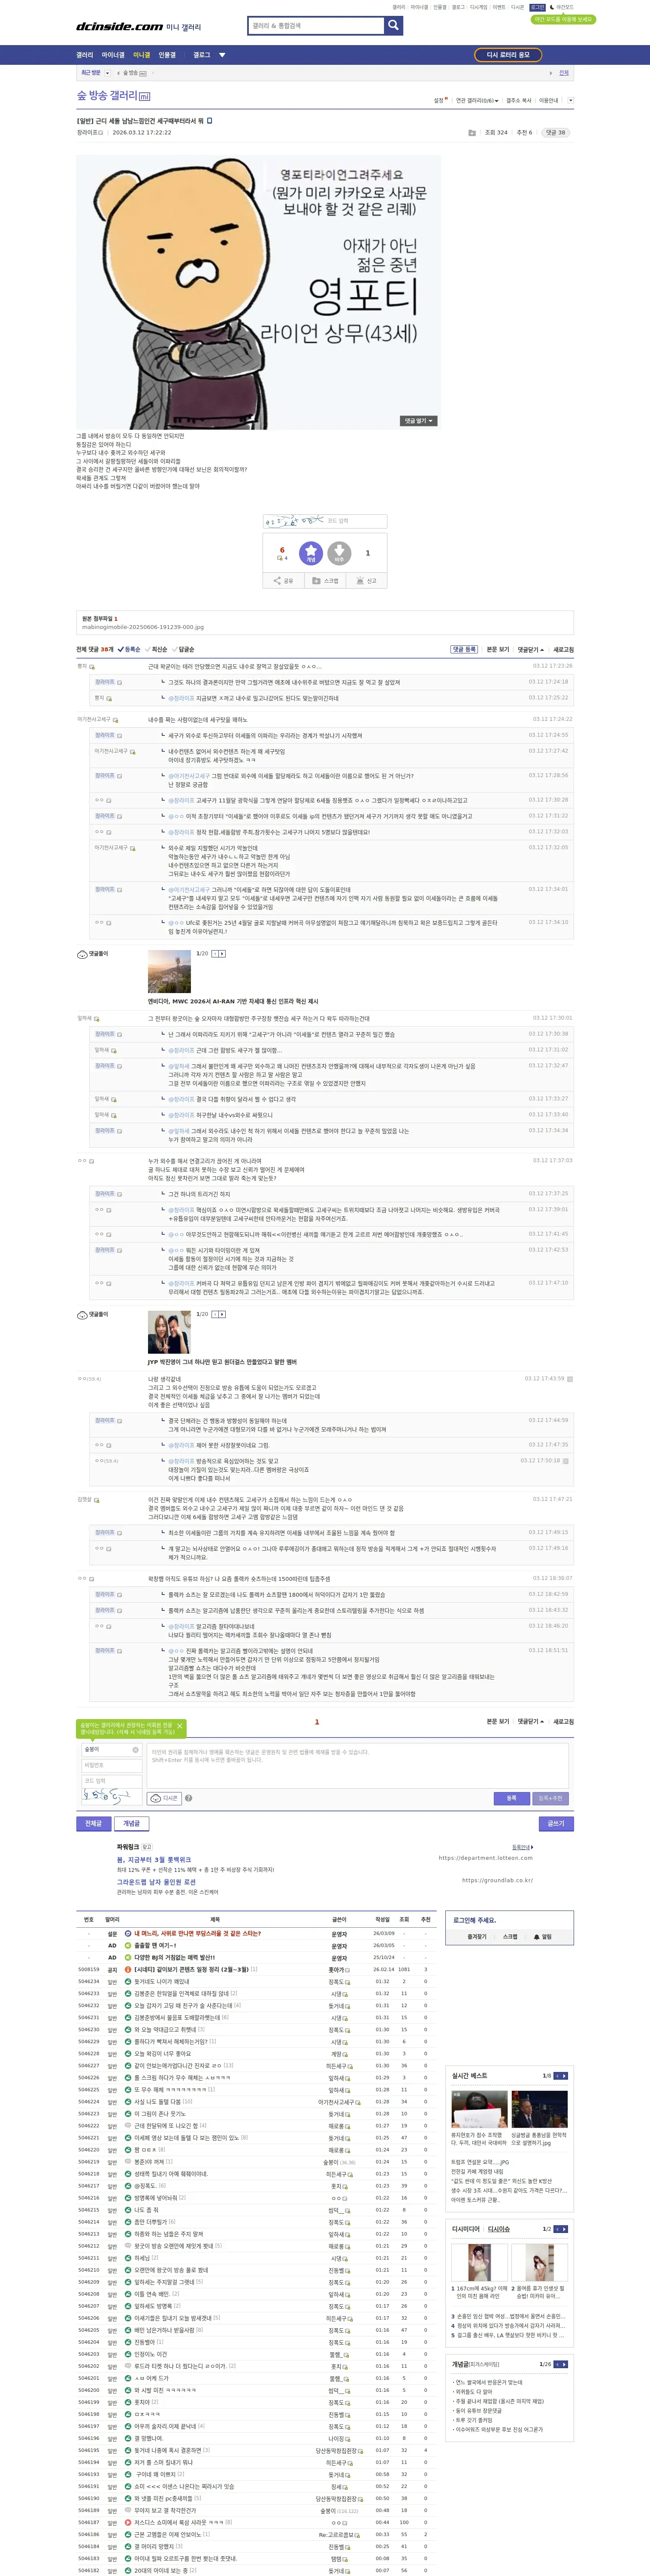Click next arrow in 디시미디어 panel
The height and width of the screenshot is (2576, 650).
(565, 2229)
